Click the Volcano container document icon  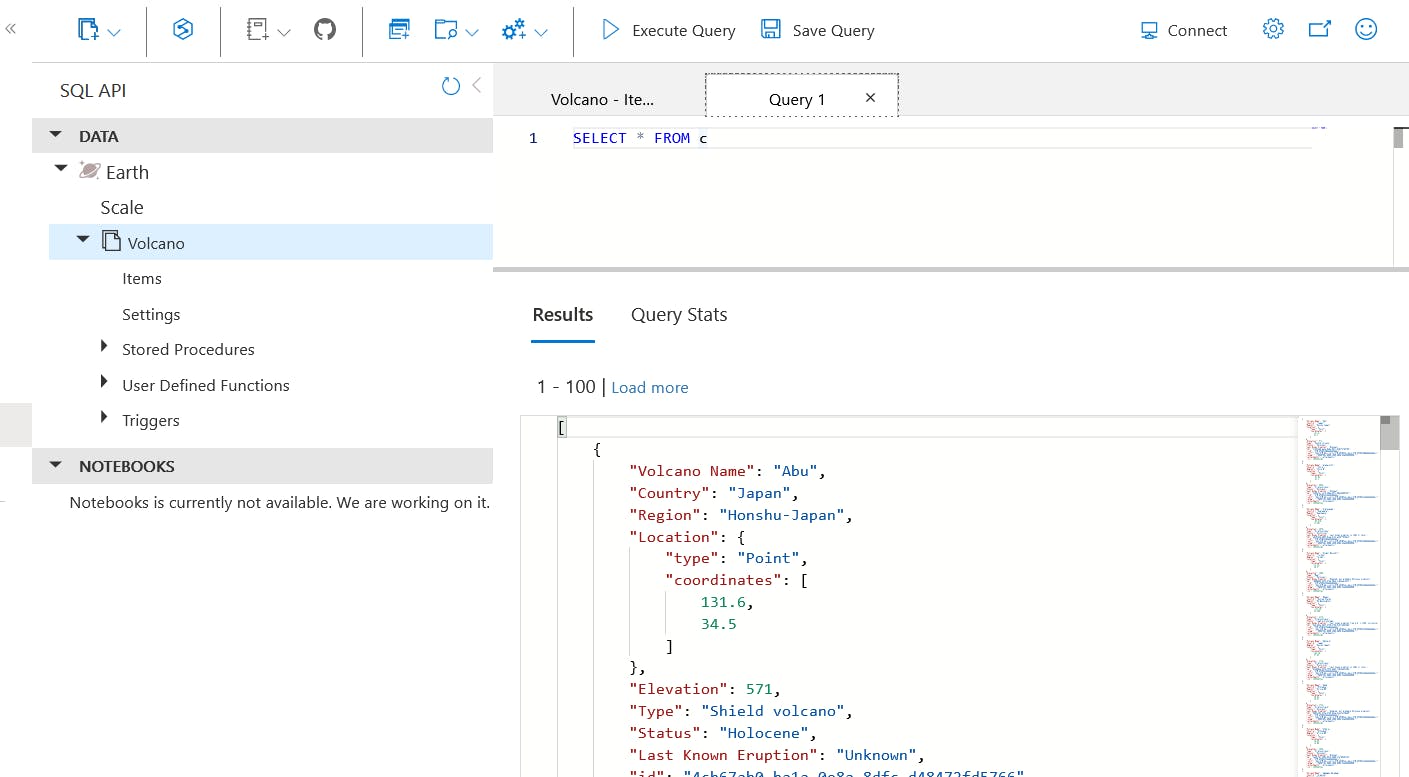pos(111,241)
